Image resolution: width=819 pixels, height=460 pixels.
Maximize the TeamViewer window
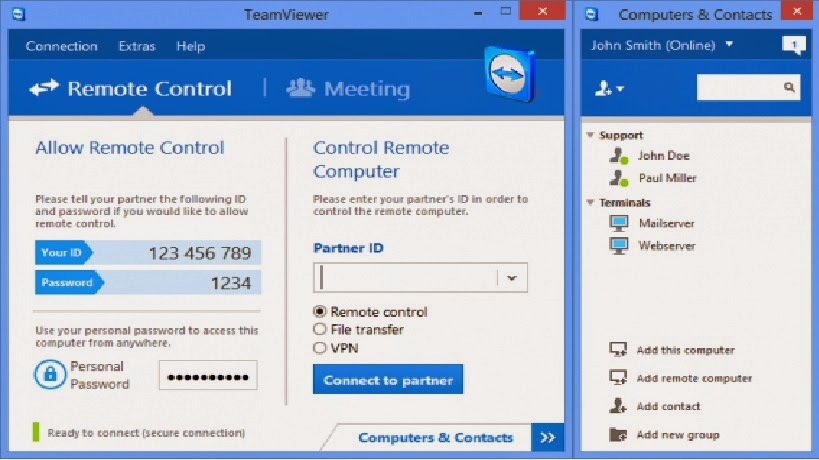tap(505, 11)
